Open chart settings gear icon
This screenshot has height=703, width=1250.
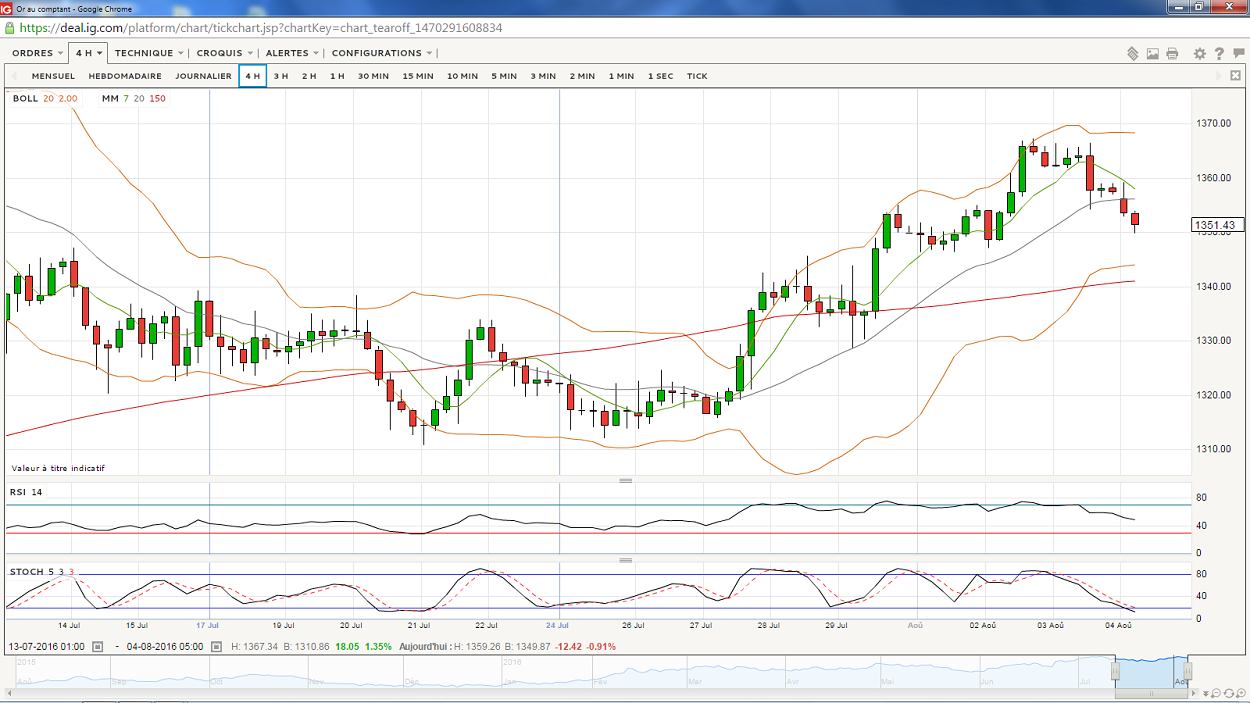(x=1200, y=53)
